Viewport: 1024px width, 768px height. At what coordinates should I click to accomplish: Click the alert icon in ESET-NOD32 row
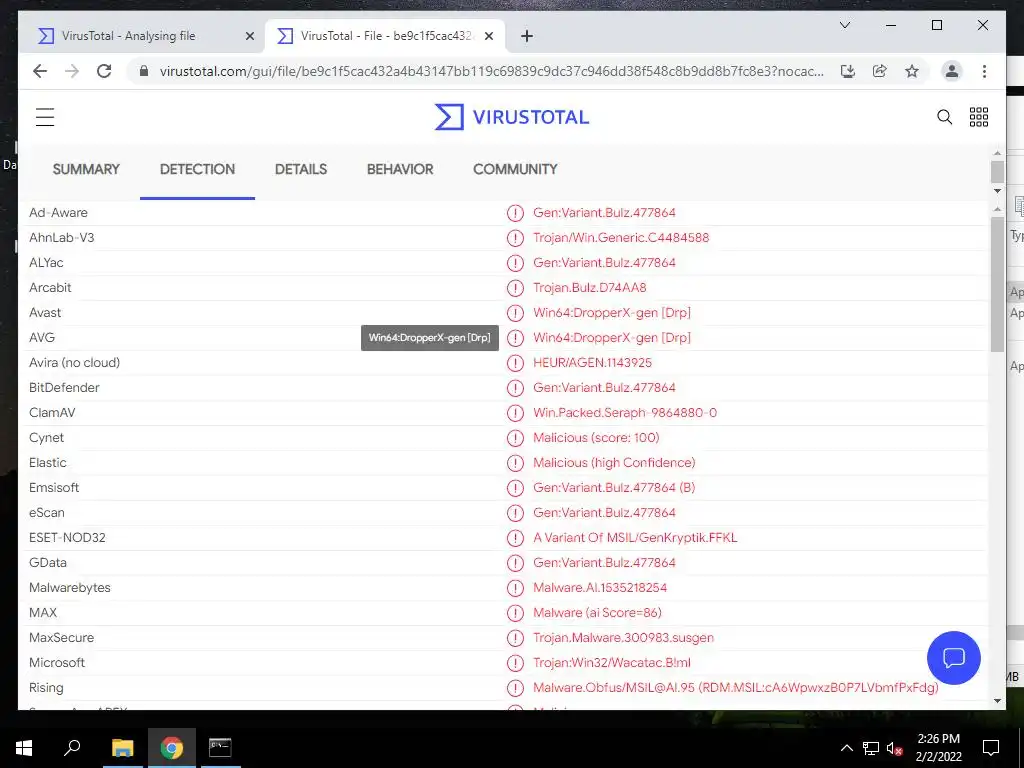[x=515, y=538]
